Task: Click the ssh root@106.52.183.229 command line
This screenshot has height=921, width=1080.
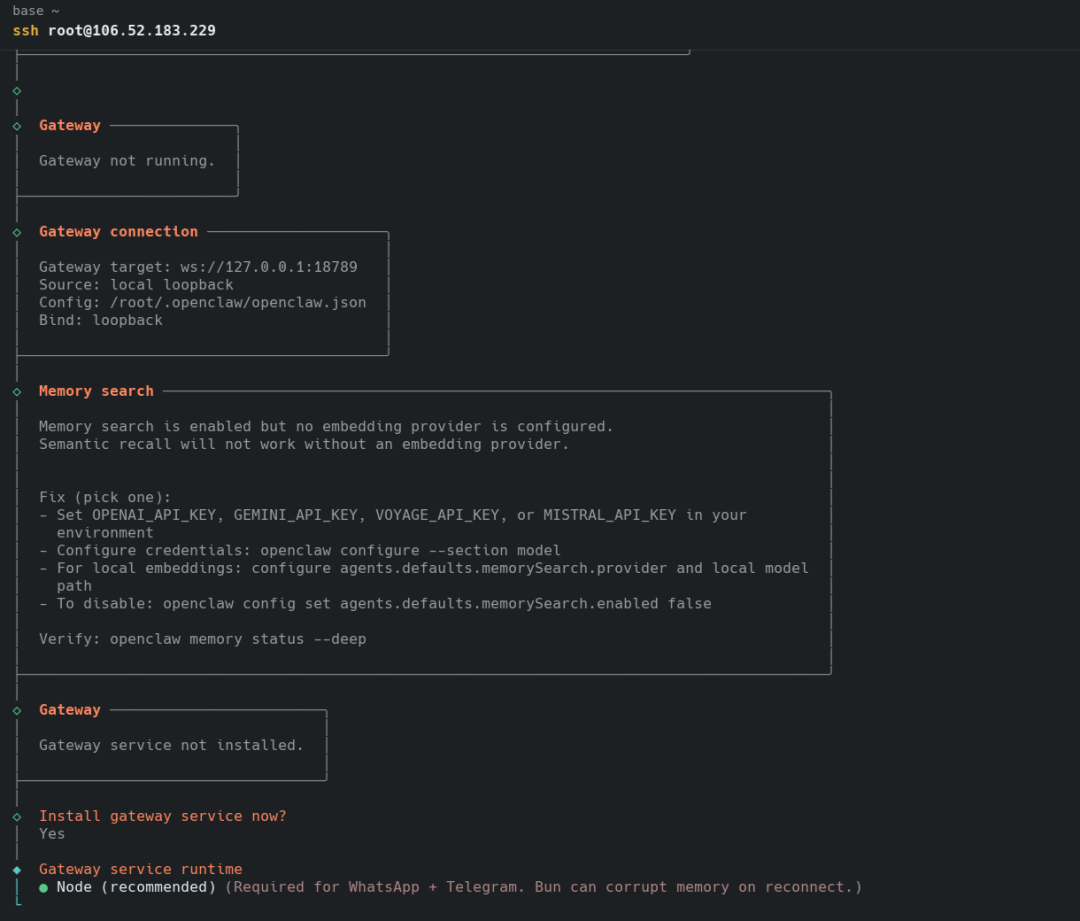Action: 114,31
